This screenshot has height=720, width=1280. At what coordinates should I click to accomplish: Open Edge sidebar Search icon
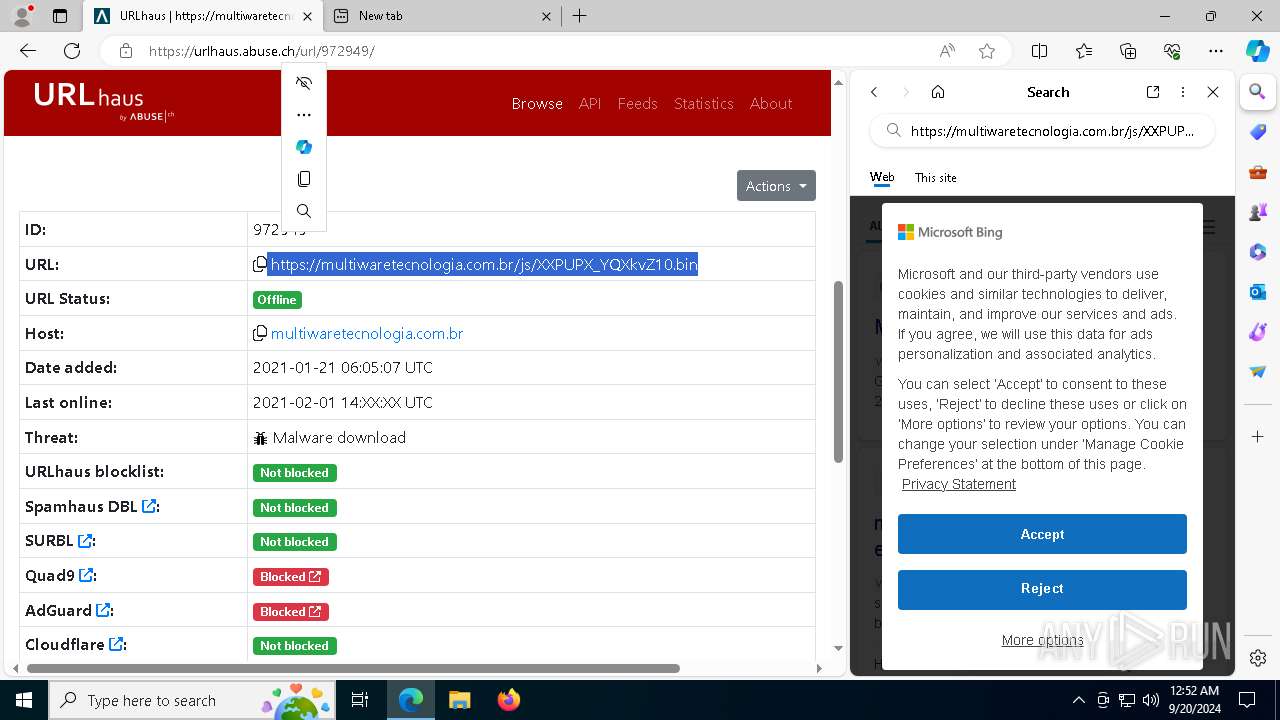(1258, 92)
